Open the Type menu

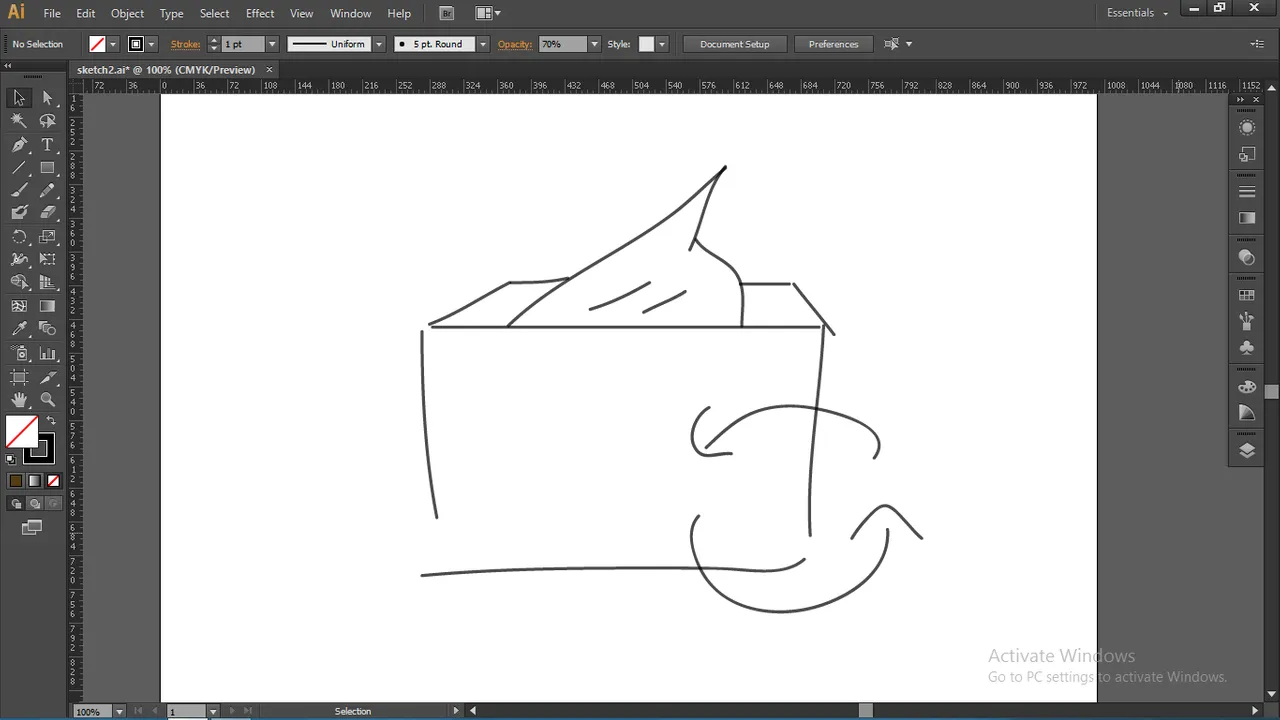pyautogui.click(x=172, y=13)
